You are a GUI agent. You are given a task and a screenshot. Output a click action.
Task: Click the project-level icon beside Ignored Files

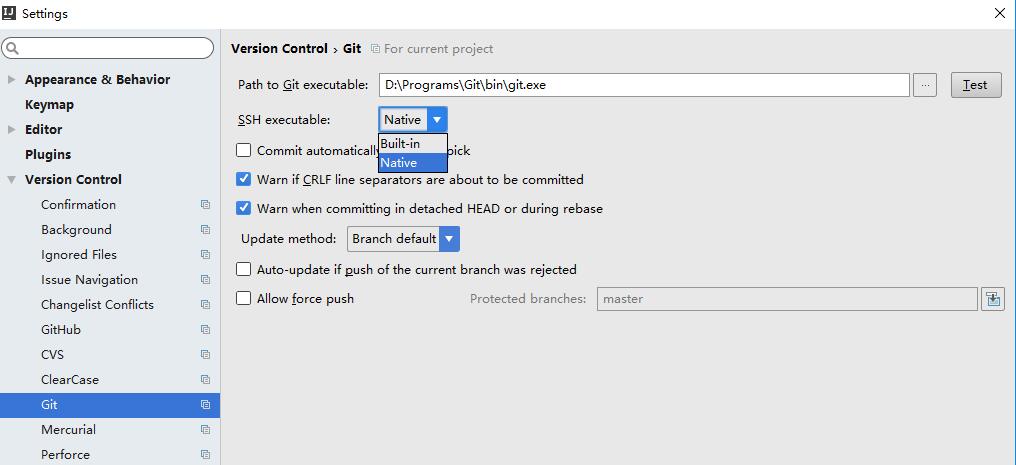(x=205, y=255)
